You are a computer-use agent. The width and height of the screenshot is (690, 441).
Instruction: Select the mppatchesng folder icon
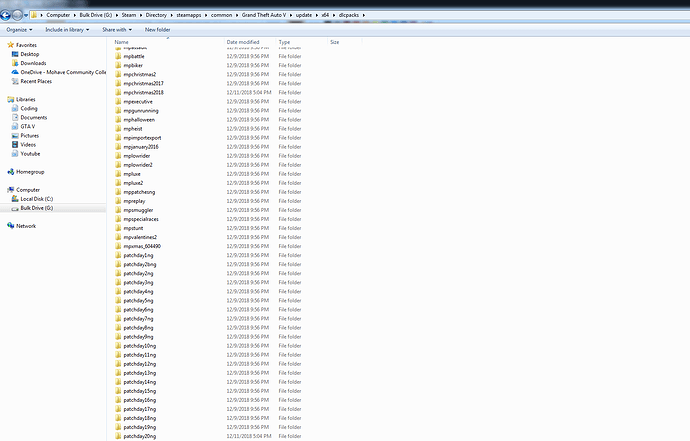tap(118, 192)
